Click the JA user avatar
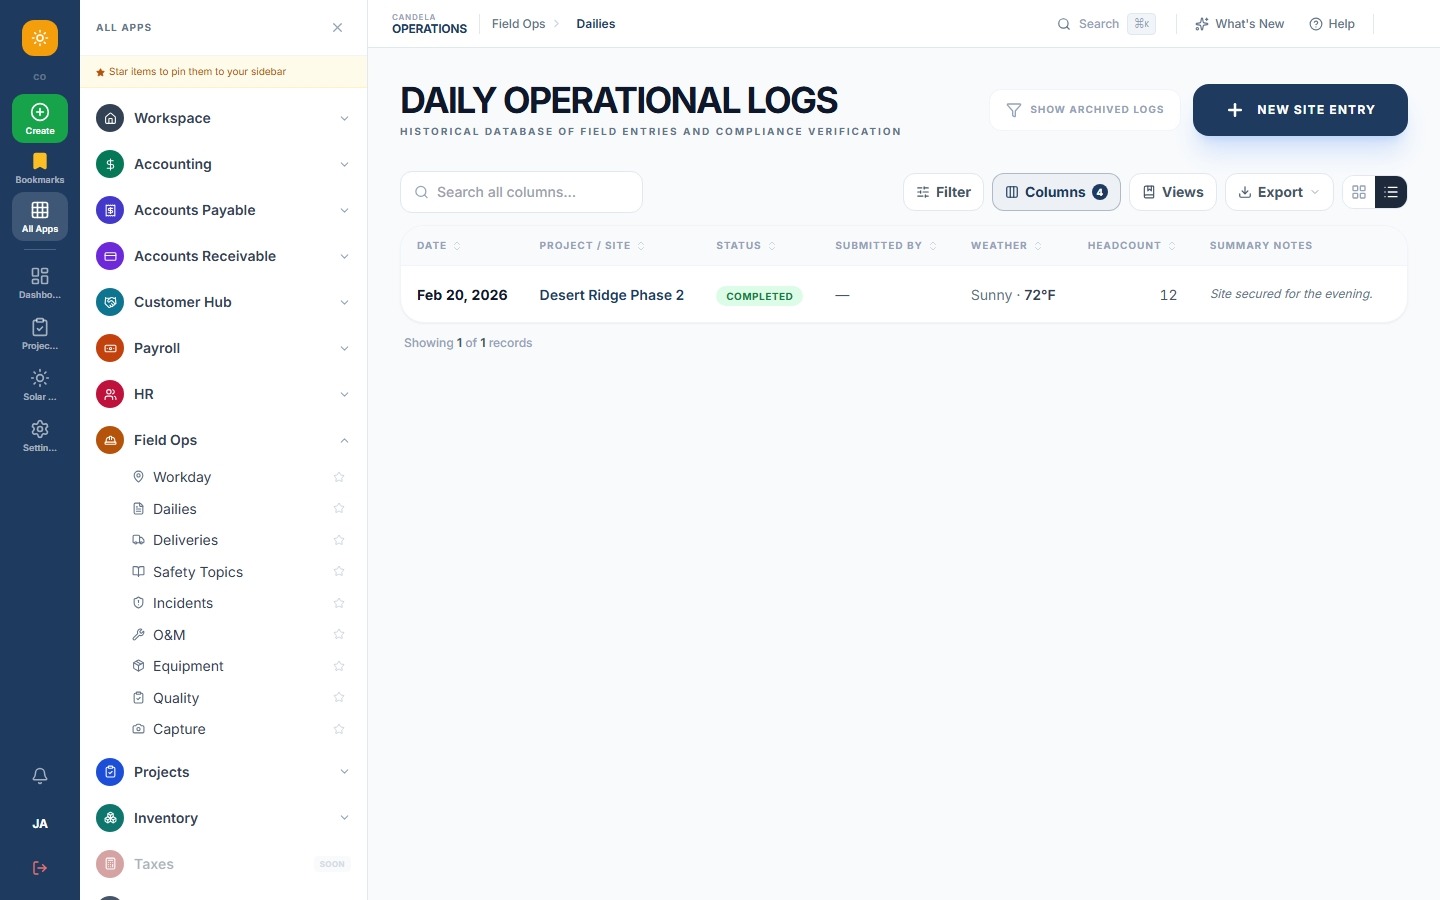1440x900 pixels. coord(40,824)
